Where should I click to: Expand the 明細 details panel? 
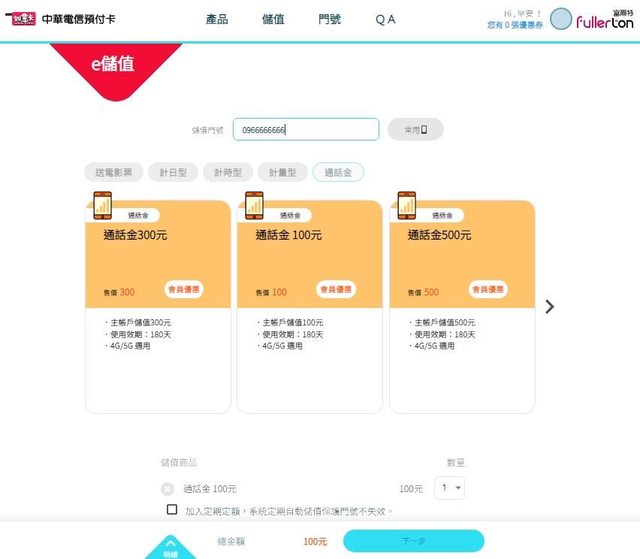coord(169,548)
